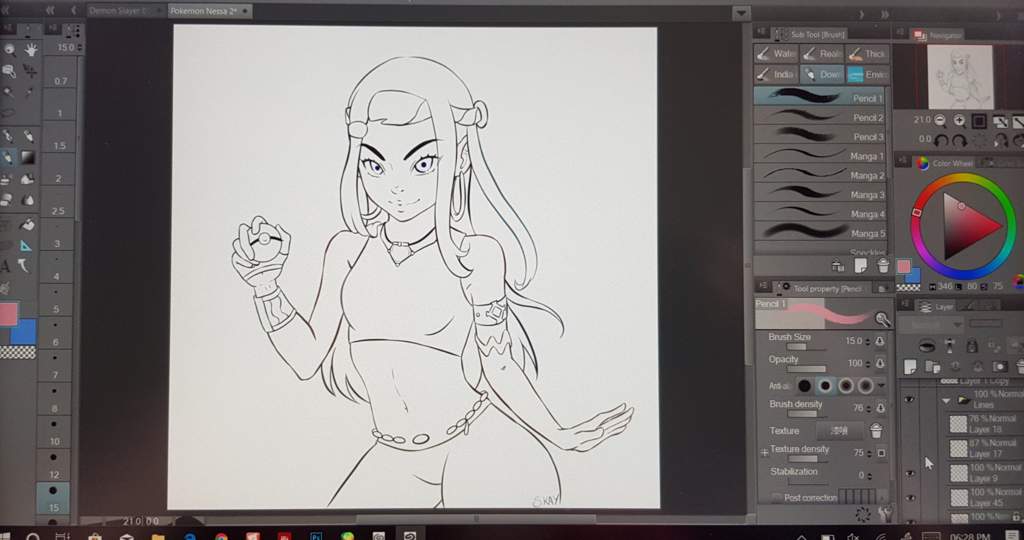Screen dimensions: 1024x540
Task: Select Layer 17 in layer list
Action: pos(984,448)
